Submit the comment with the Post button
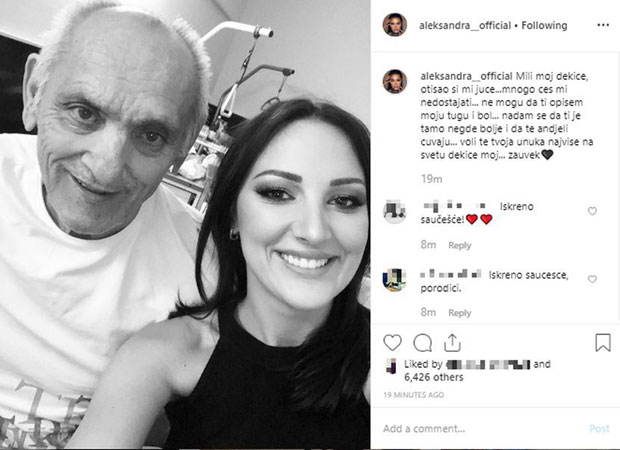This screenshot has width=620, height=450. [599, 429]
